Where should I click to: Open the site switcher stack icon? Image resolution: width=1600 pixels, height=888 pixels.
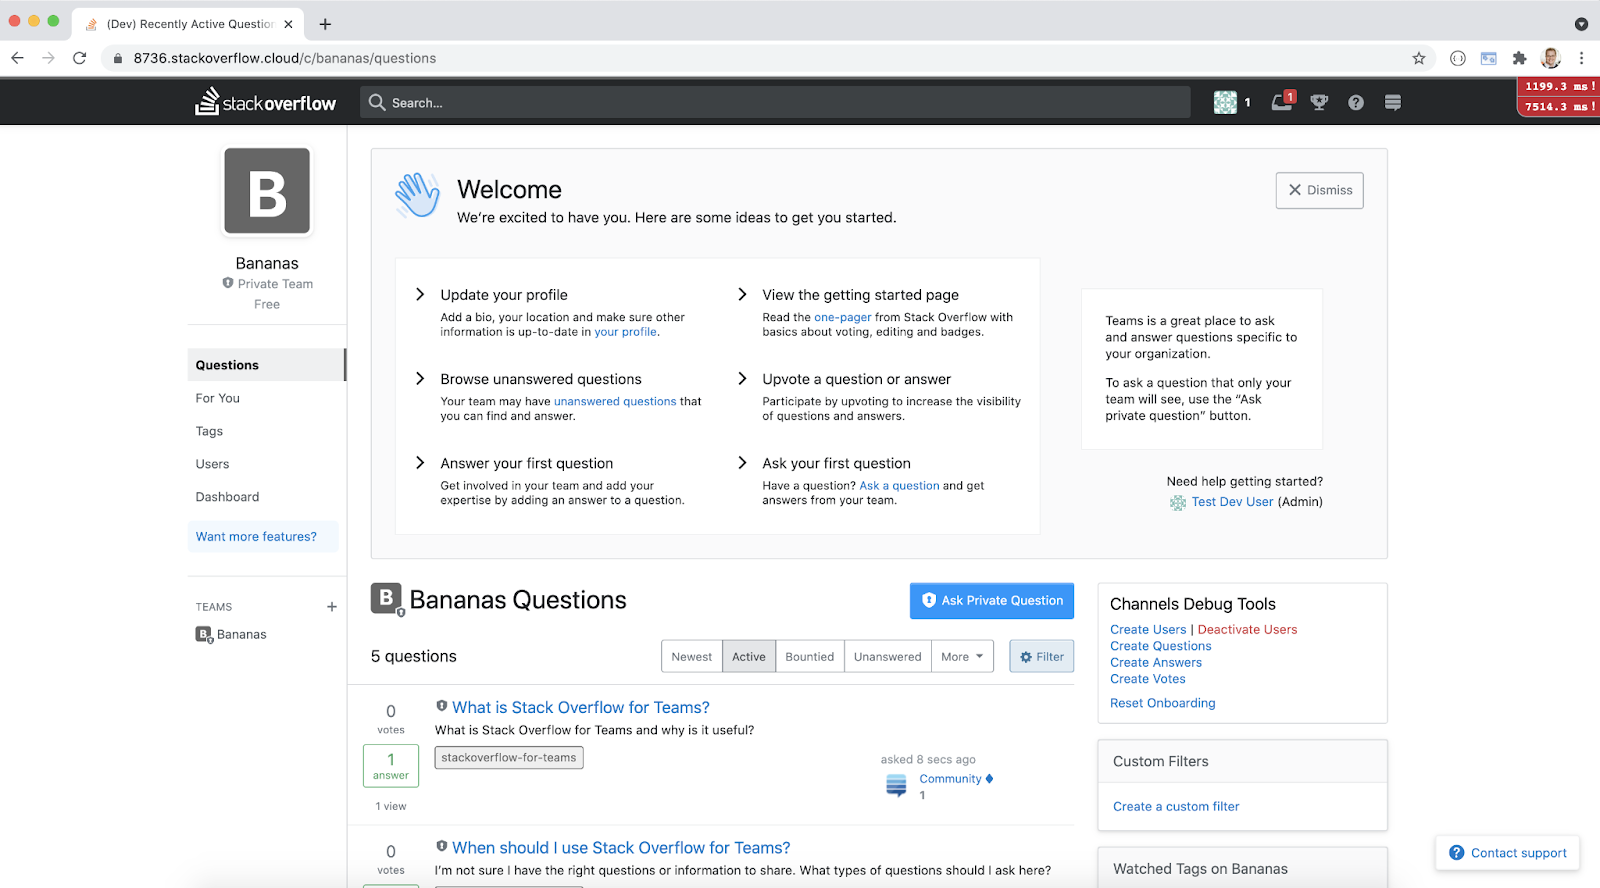pos(1393,102)
